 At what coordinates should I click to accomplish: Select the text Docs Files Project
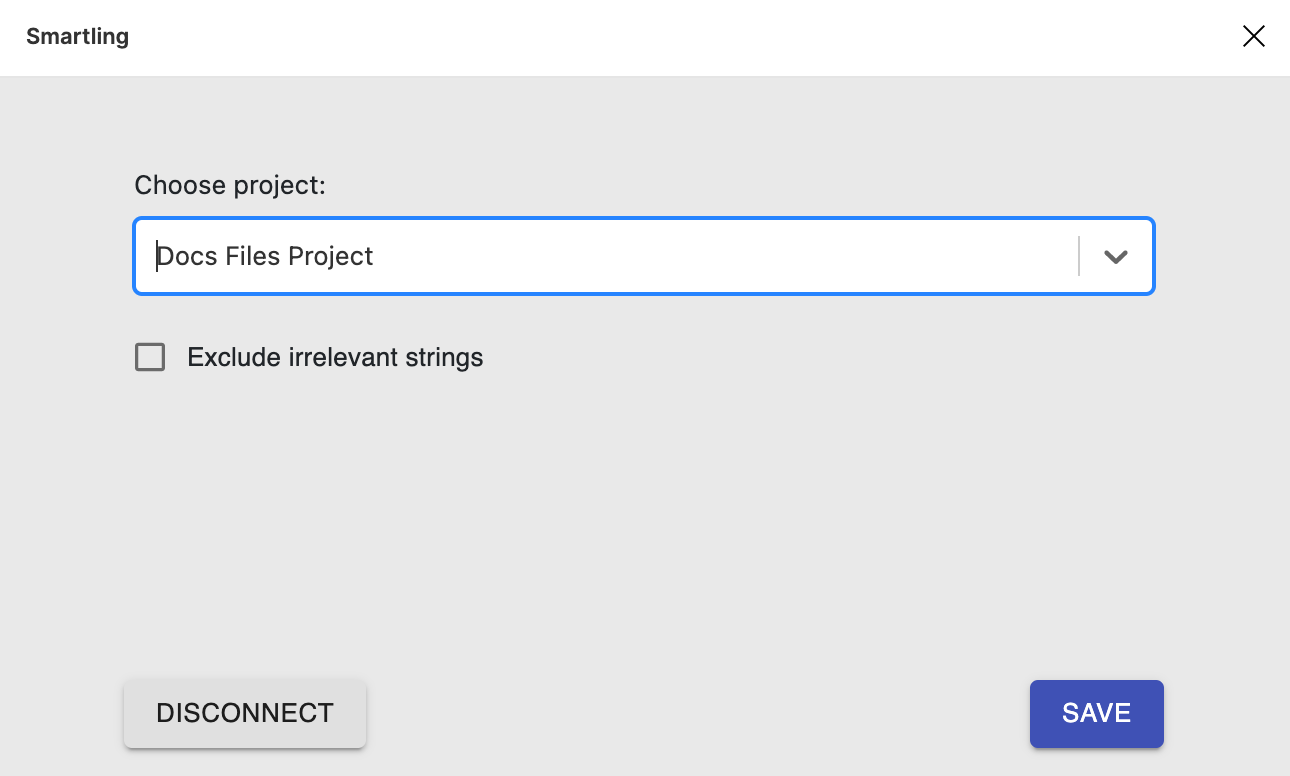pyautogui.click(x=264, y=256)
